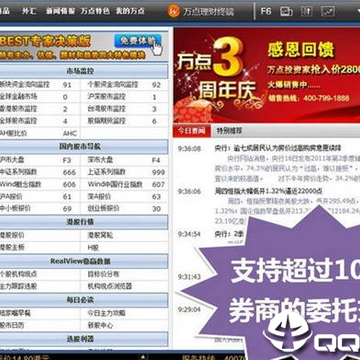The image size is (360, 360).
Task: Click the 每日必读 section header
Action: pyautogui.click(x=83, y=300)
